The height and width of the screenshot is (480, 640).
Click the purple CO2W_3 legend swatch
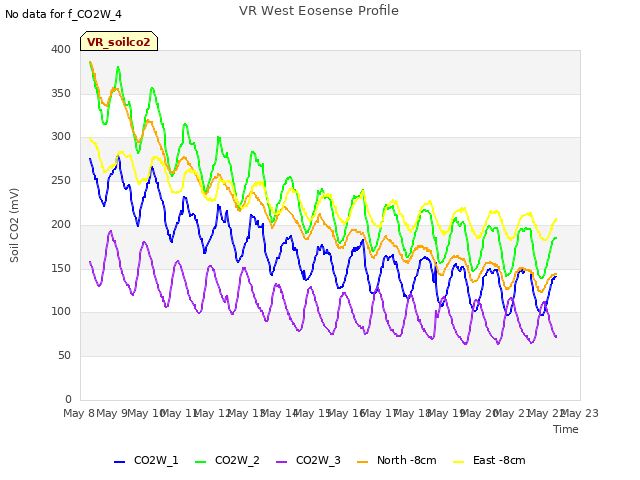pyautogui.click(x=282, y=462)
